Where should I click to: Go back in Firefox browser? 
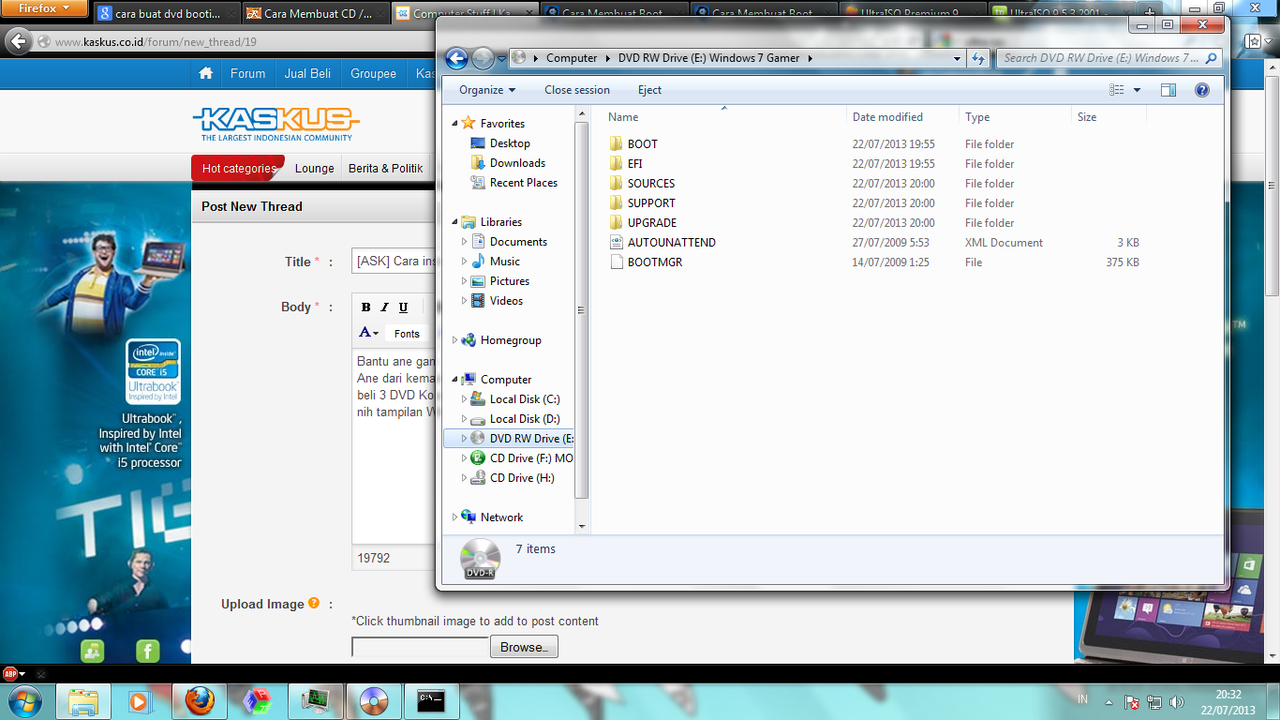point(17,42)
